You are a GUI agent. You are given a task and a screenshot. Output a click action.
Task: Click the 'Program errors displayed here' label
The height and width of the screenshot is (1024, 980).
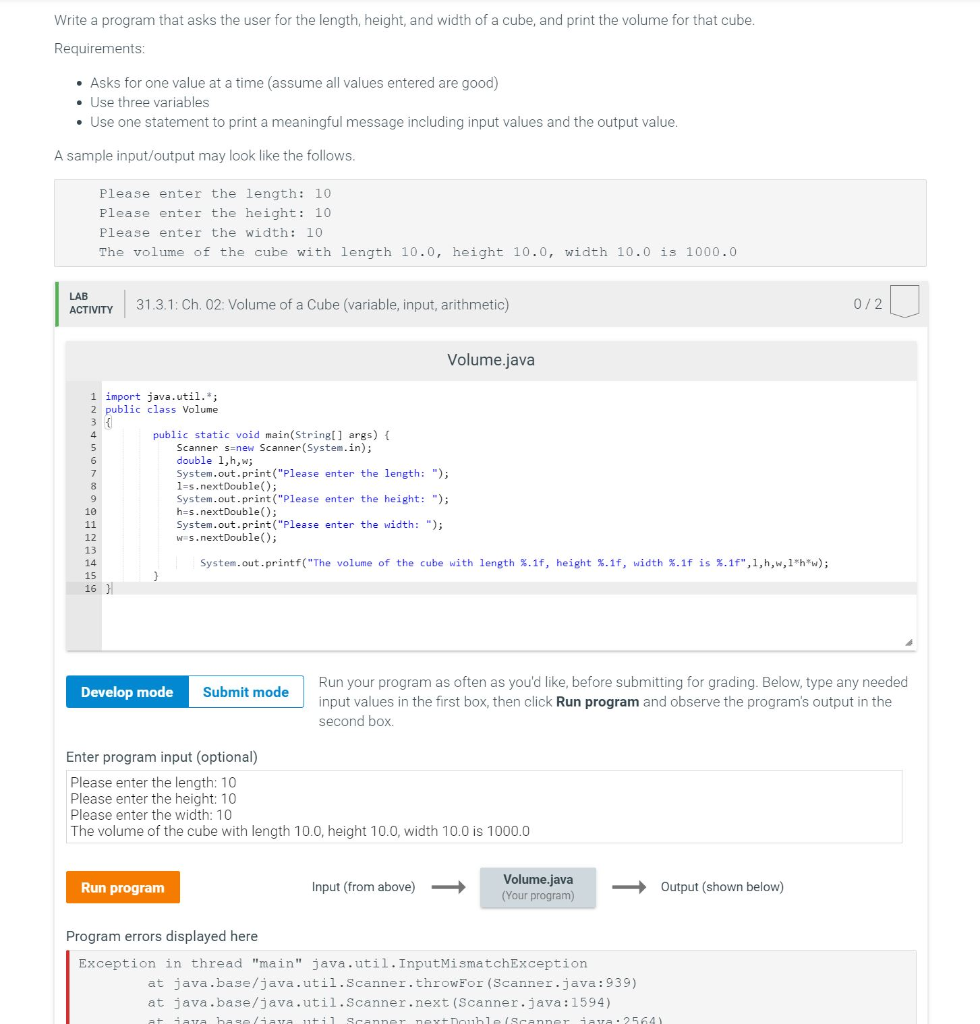[162, 936]
